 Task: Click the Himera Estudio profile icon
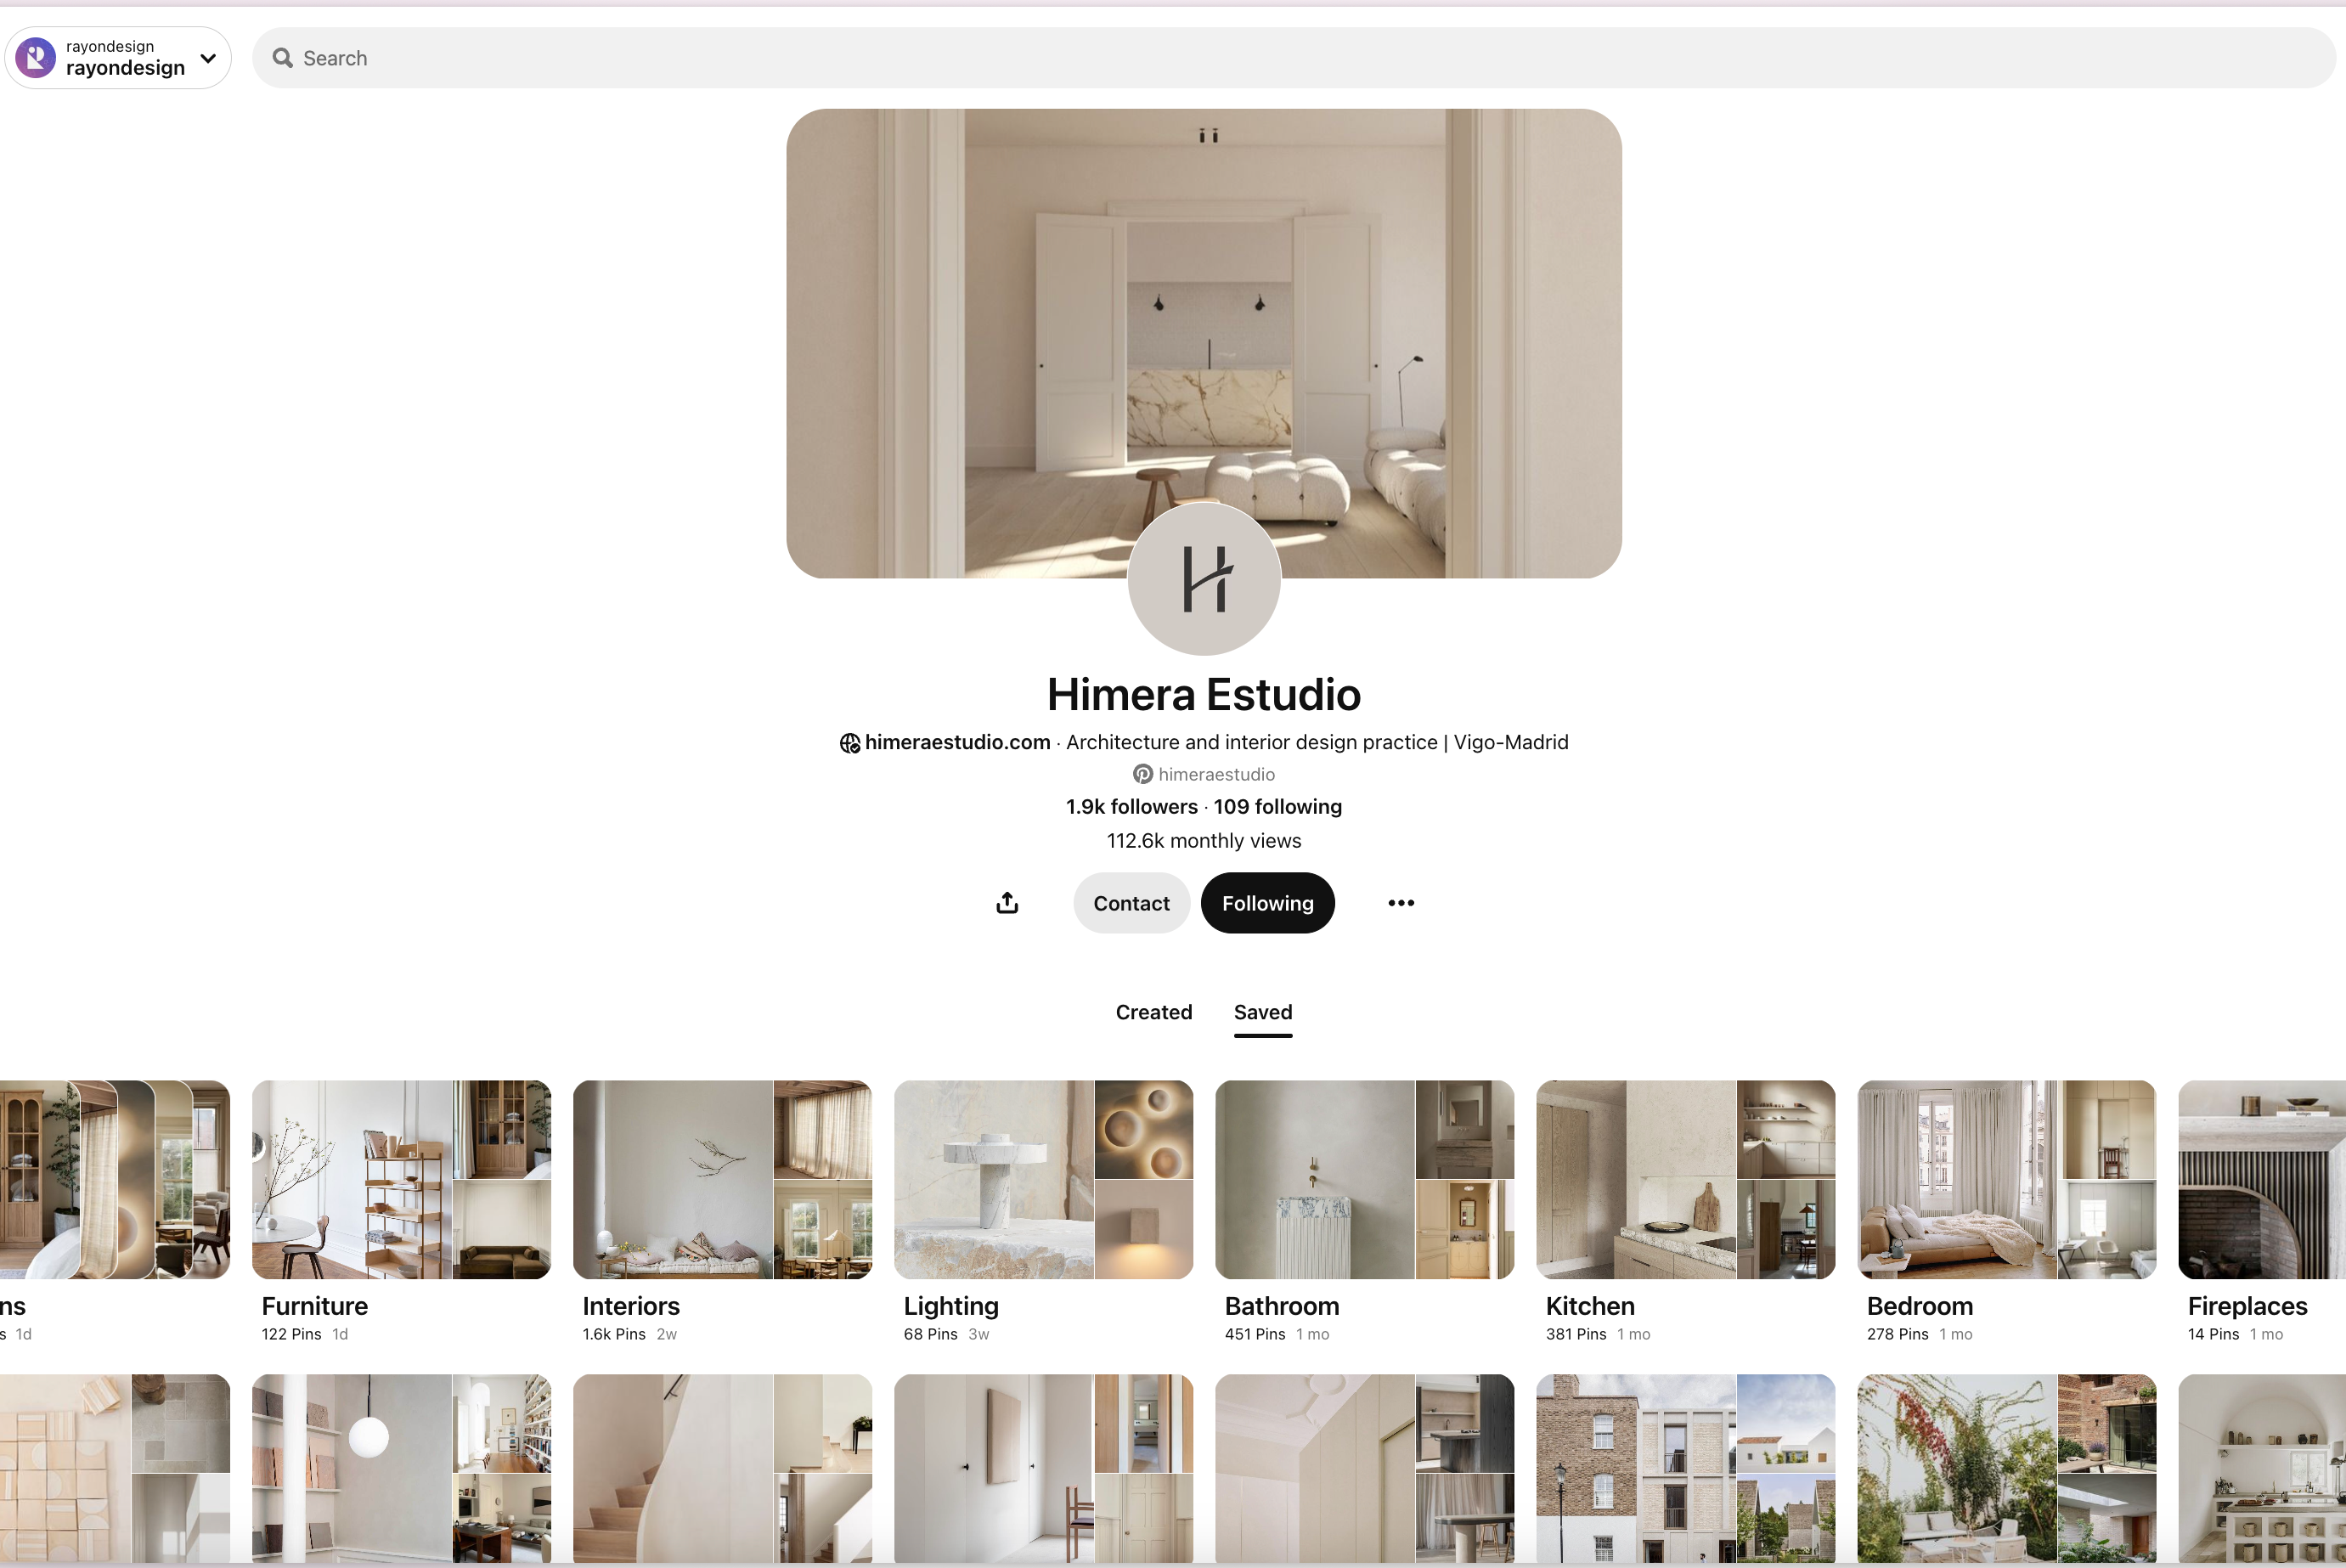click(x=1204, y=578)
